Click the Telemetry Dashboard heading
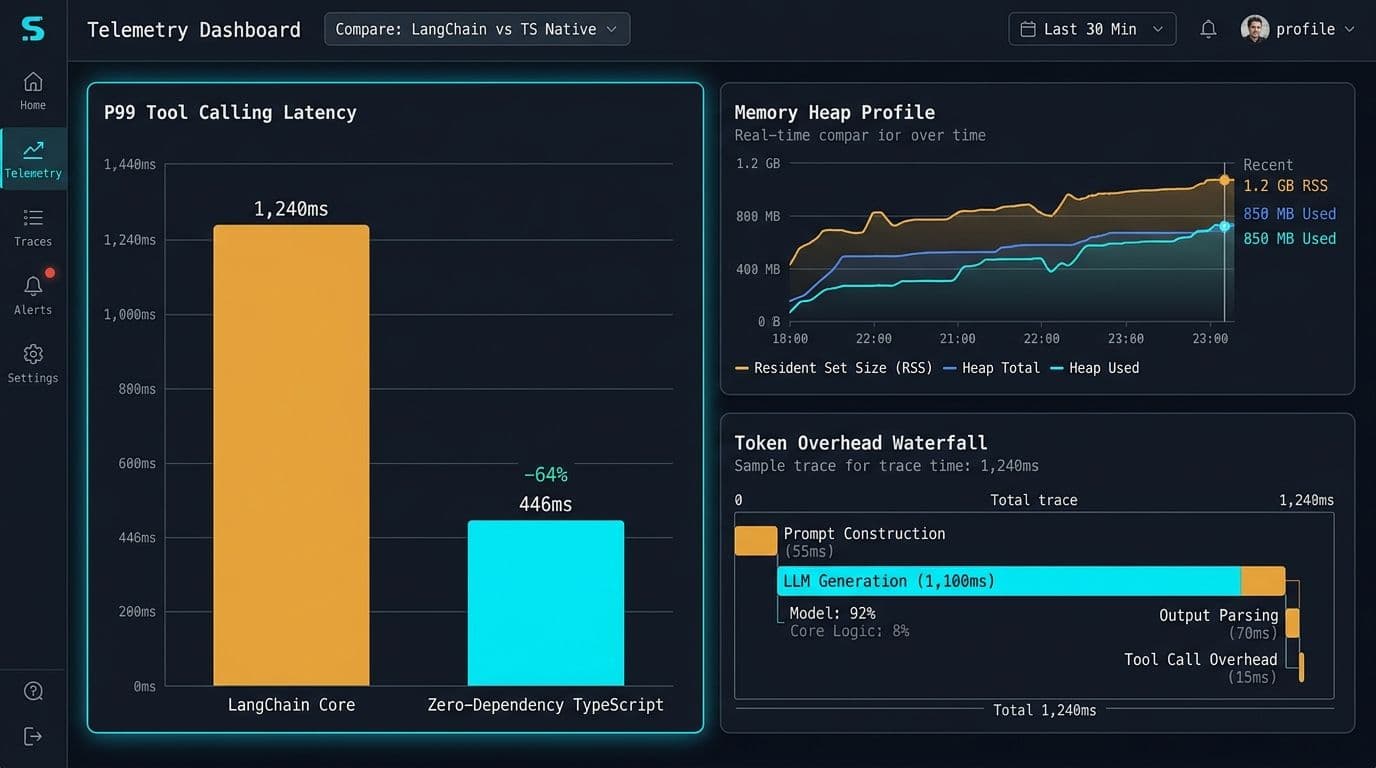 (194, 30)
